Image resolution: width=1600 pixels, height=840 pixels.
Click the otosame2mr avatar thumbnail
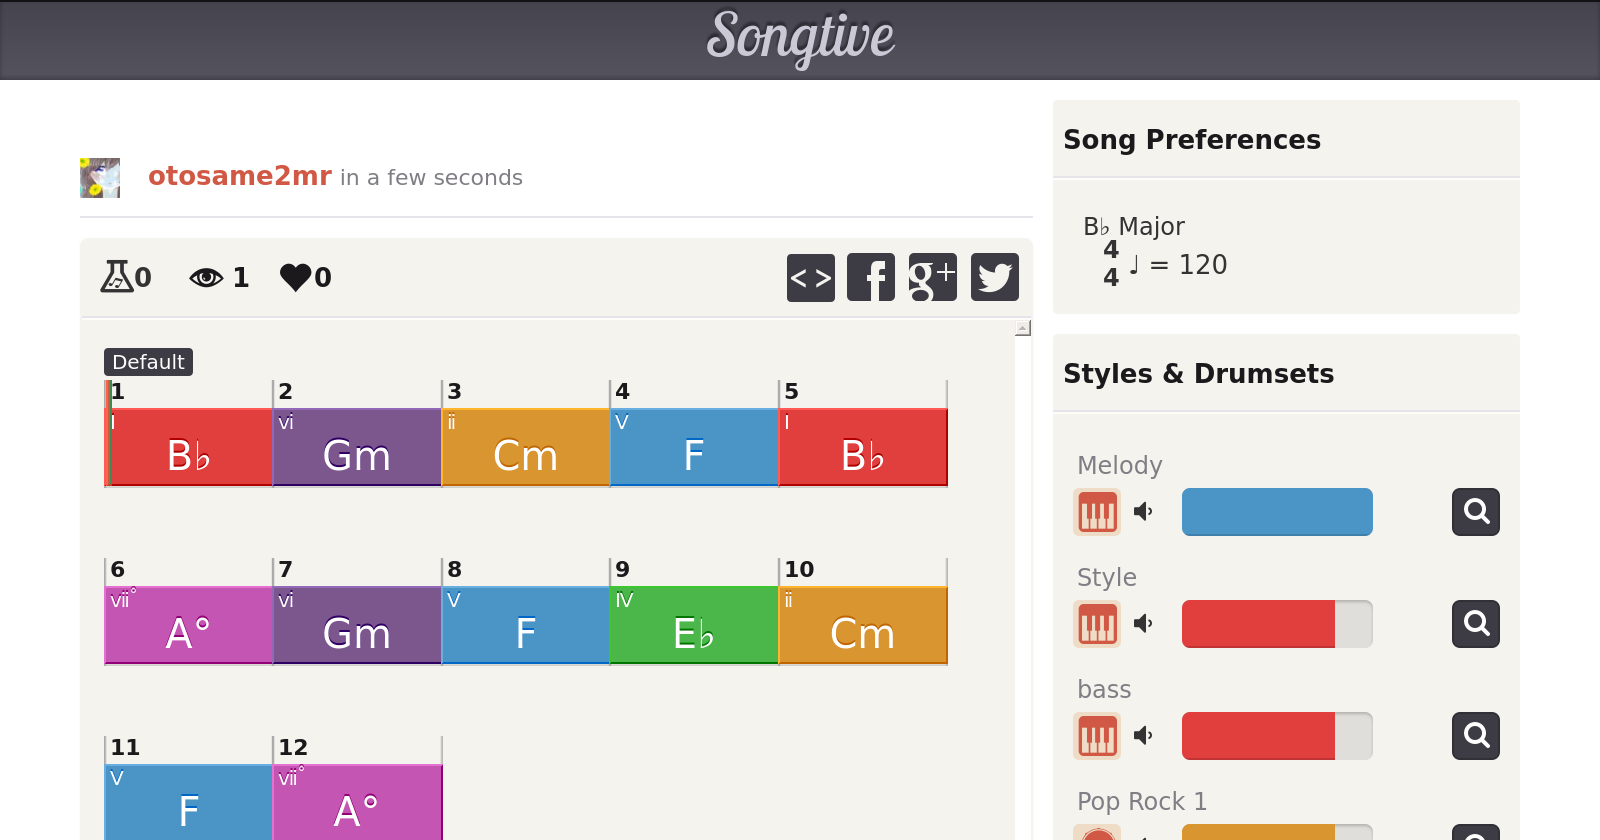(100, 178)
